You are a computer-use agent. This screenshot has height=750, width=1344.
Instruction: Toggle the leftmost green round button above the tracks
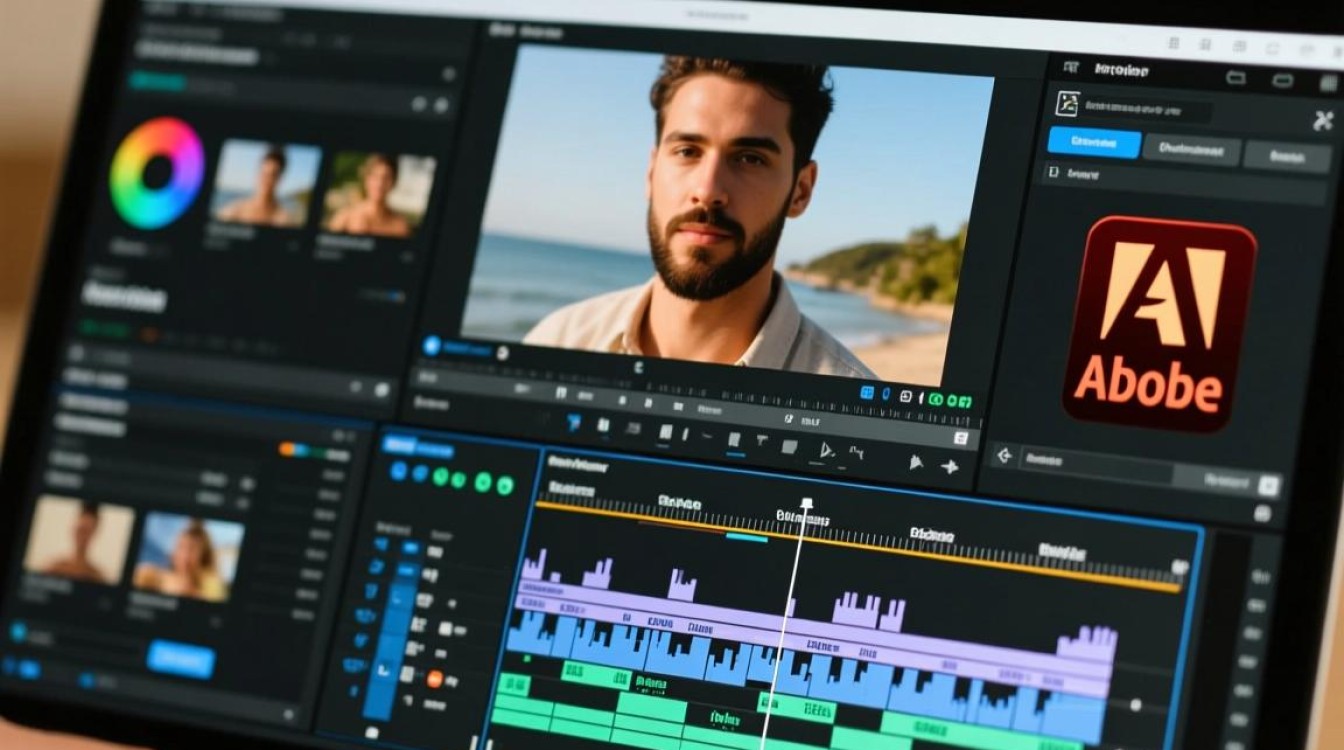click(x=441, y=477)
